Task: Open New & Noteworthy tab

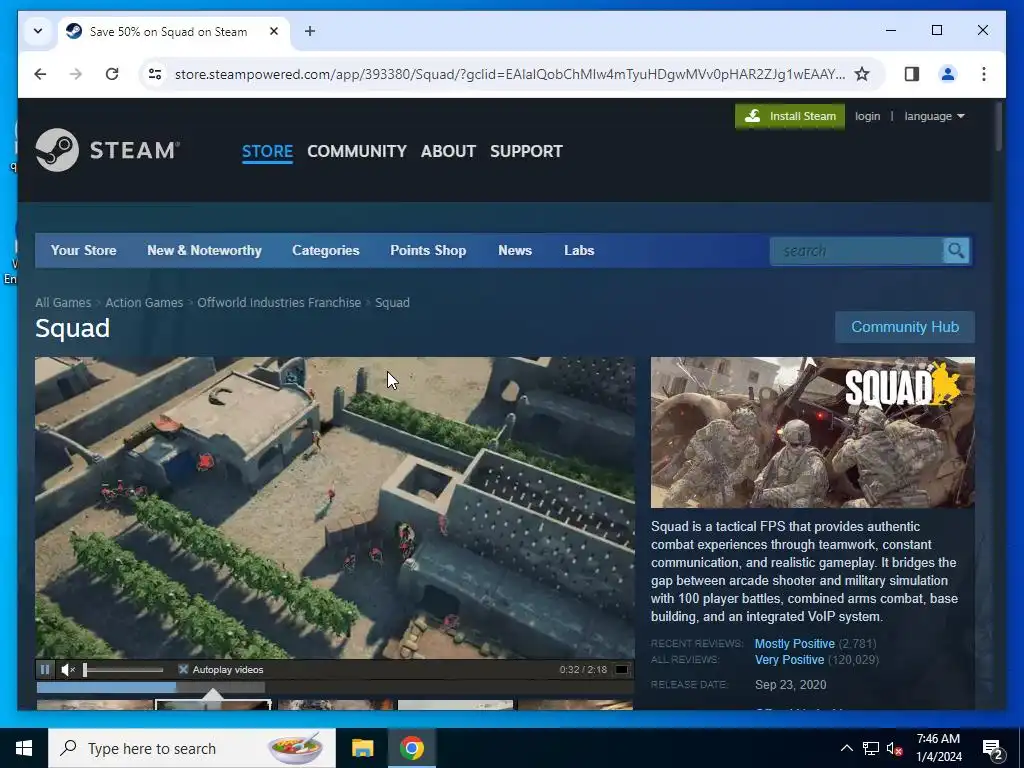Action: pyautogui.click(x=204, y=250)
